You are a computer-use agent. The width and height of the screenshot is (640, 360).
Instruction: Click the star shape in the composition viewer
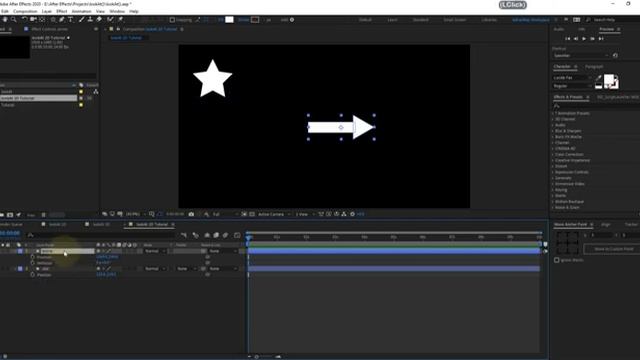(213, 79)
